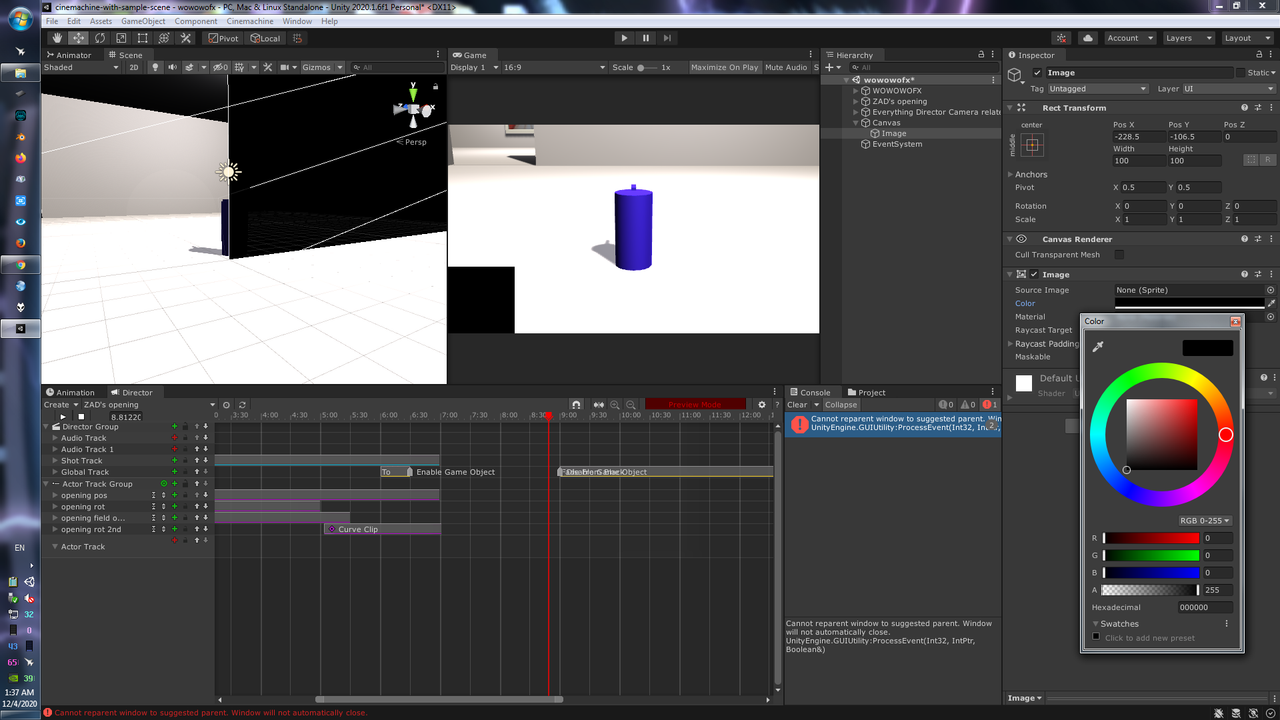Open scene camera settings icon
1280x720 pixels.
coord(288,67)
